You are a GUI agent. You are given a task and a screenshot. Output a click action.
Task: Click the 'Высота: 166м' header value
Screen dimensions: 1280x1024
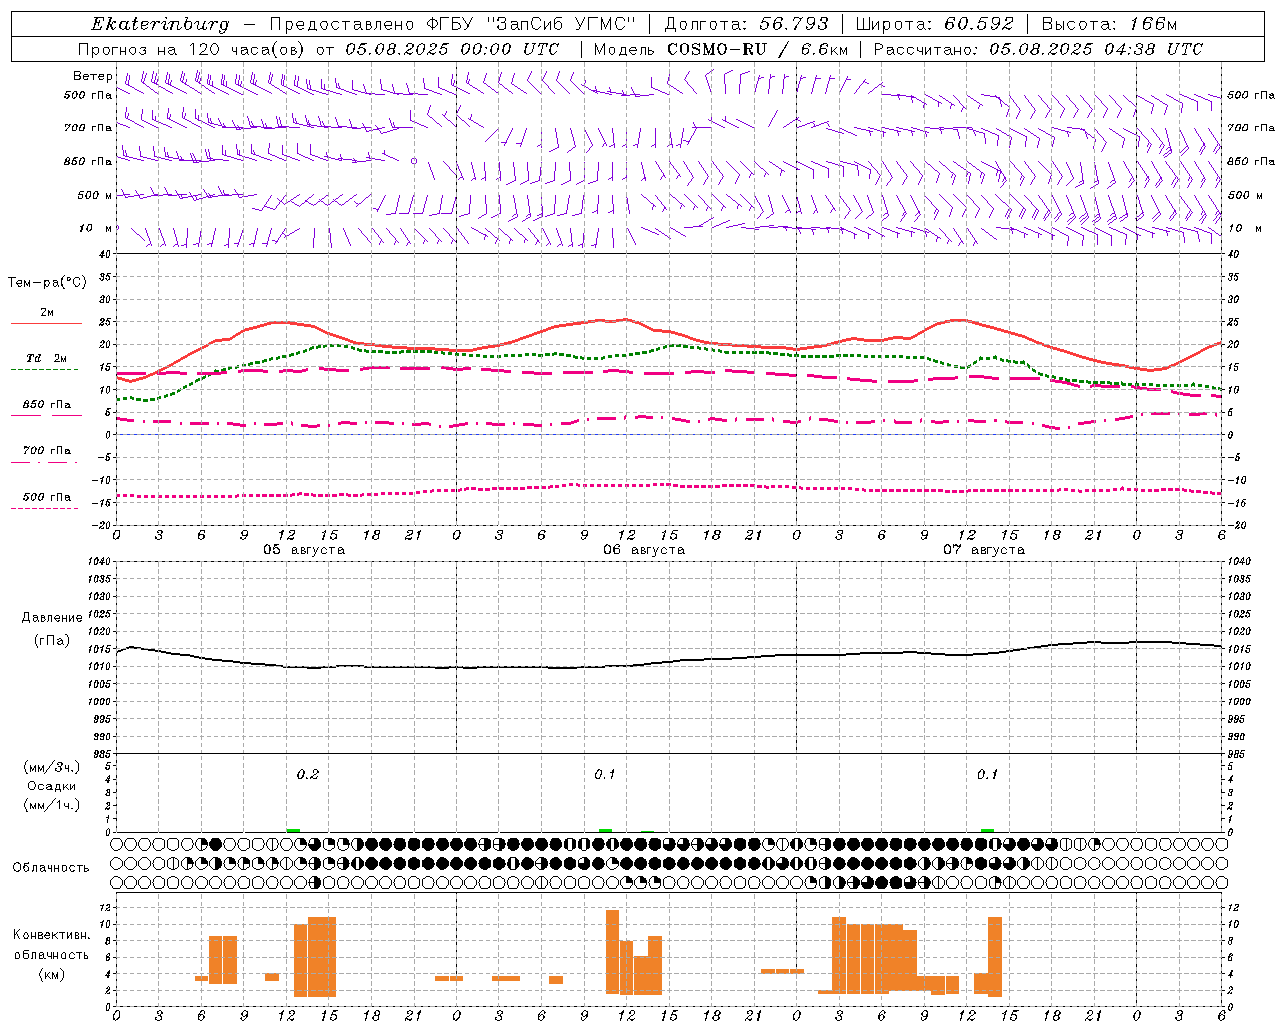coord(1110,24)
